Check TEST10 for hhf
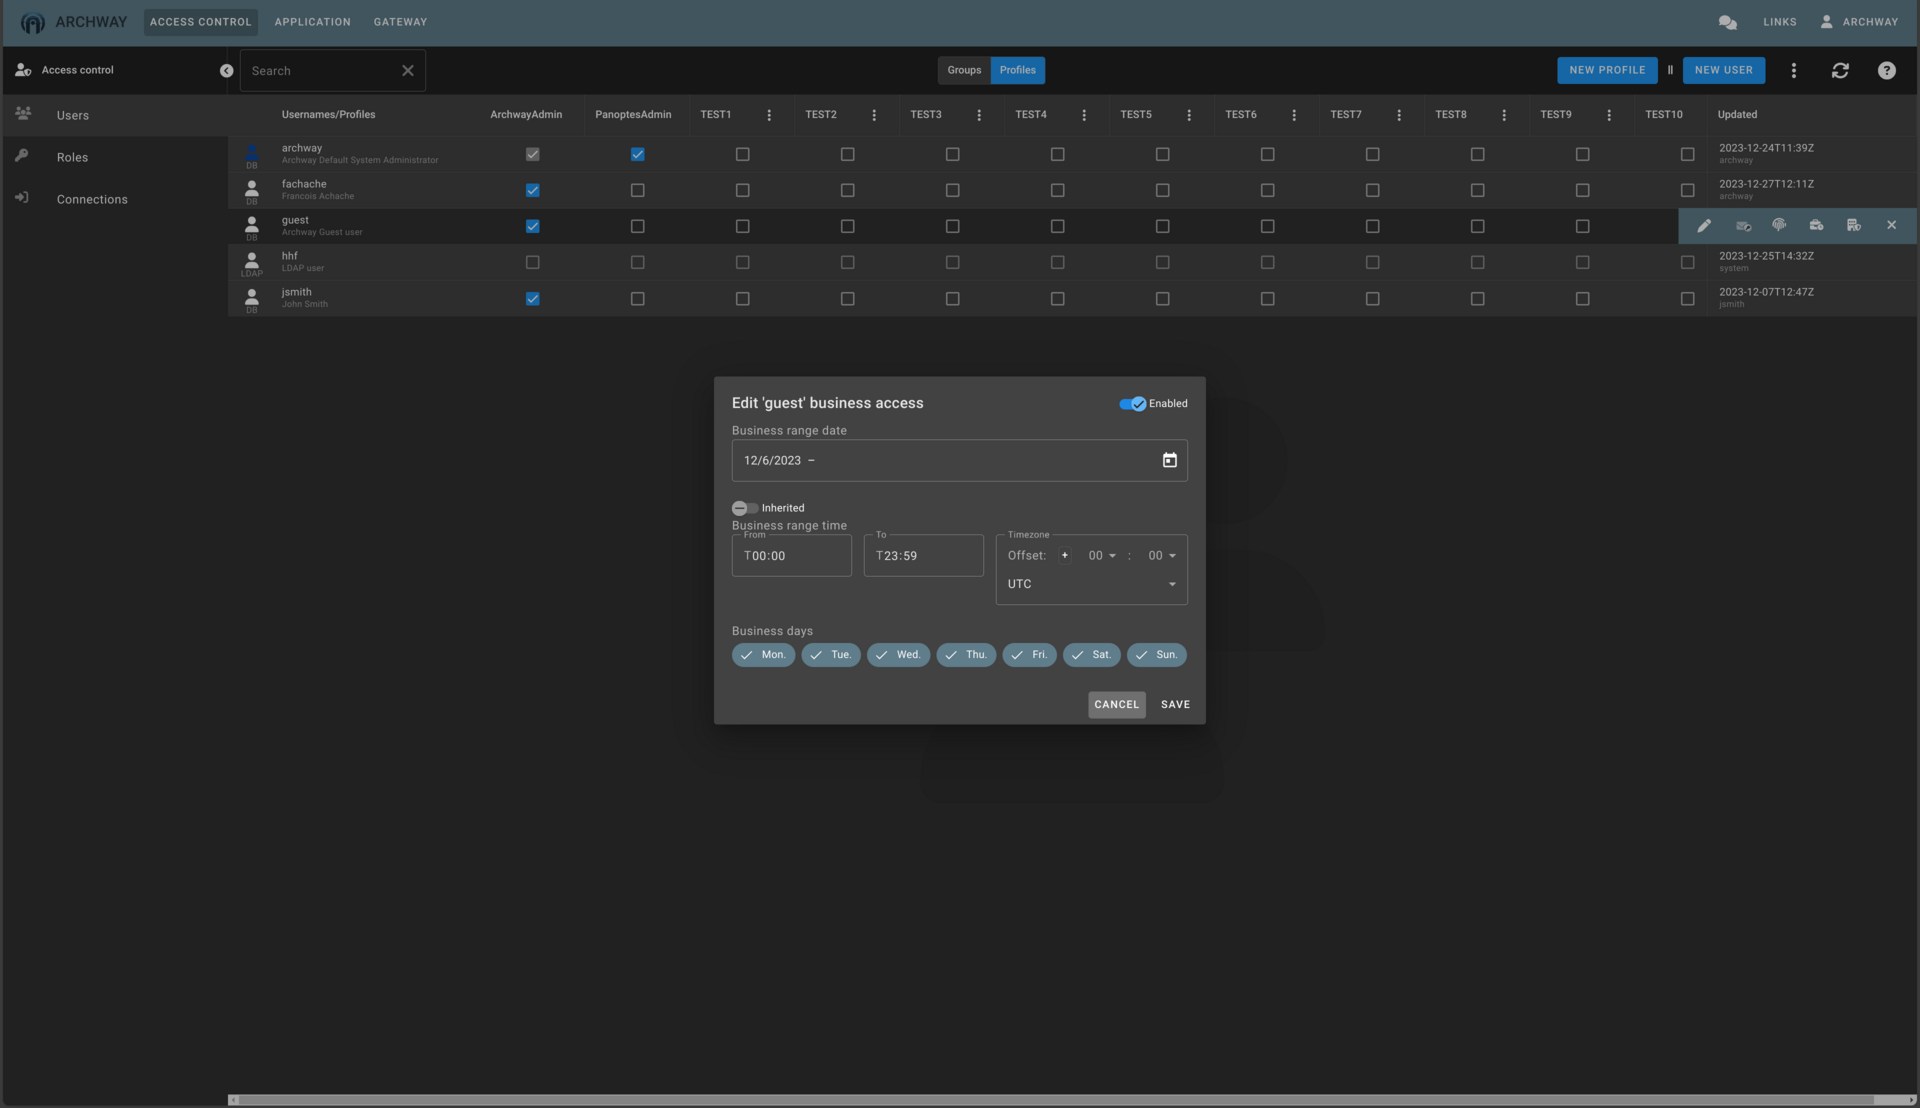 point(1687,262)
